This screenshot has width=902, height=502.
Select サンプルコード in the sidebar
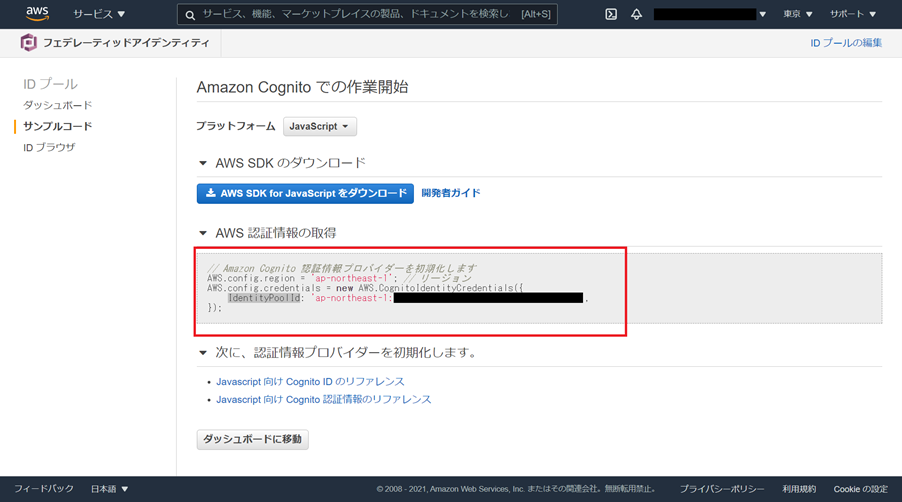58,126
